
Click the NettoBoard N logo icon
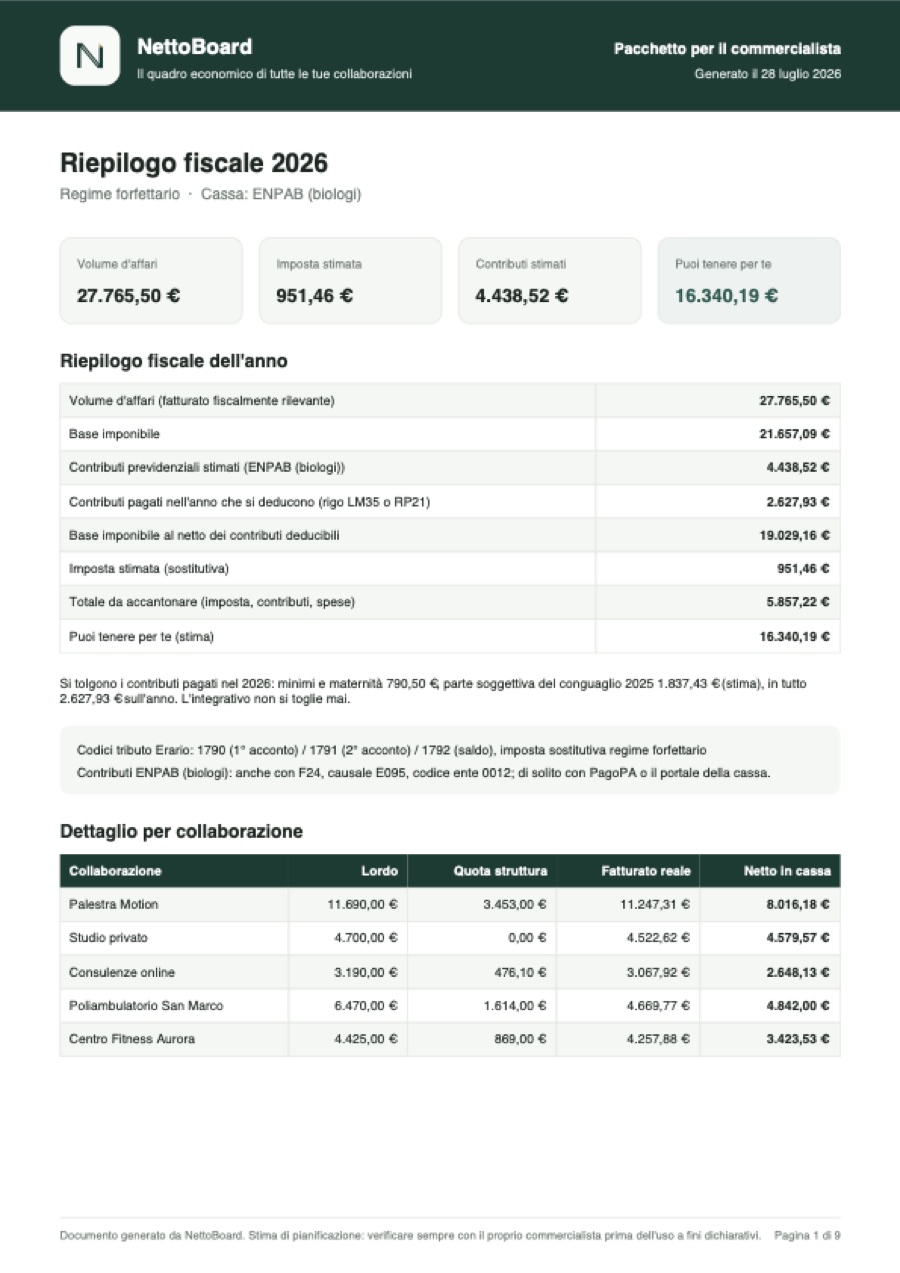(x=90, y=56)
